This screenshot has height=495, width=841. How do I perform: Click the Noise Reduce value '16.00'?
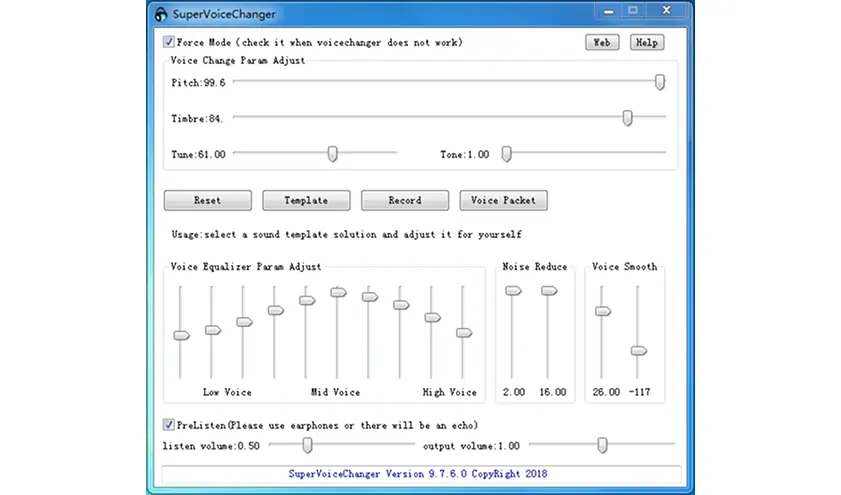point(552,392)
